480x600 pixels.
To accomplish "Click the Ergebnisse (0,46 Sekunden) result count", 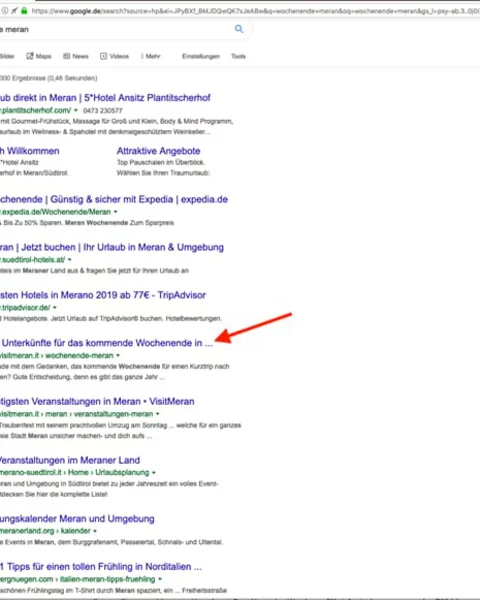I will [x=49, y=78].
